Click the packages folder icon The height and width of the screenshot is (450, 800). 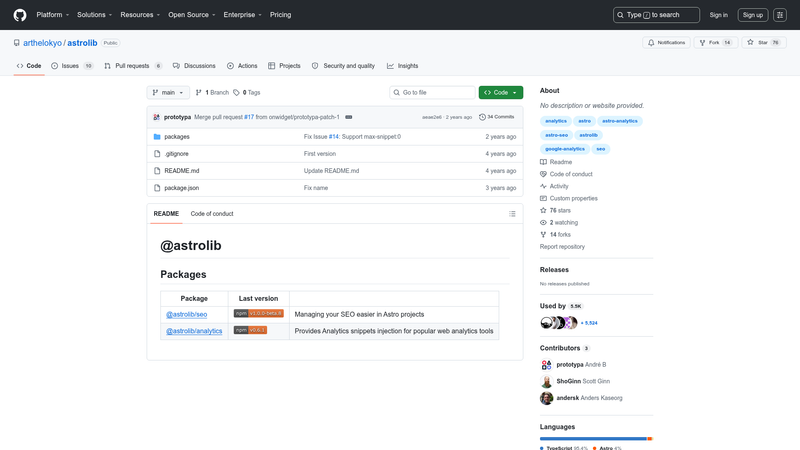(x=157, y=137)
